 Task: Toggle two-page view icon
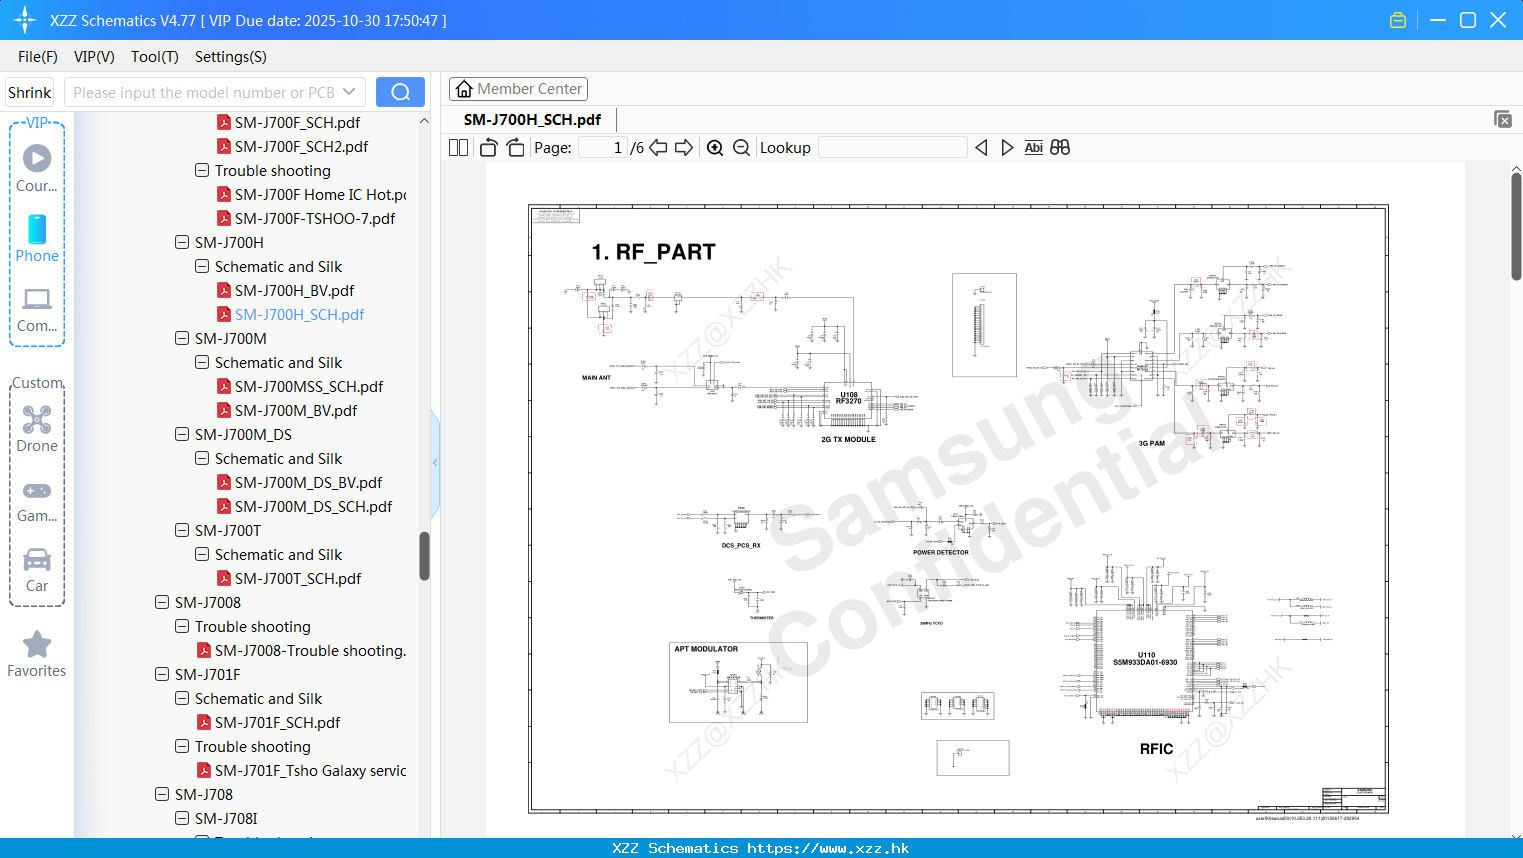pos(458,148)
